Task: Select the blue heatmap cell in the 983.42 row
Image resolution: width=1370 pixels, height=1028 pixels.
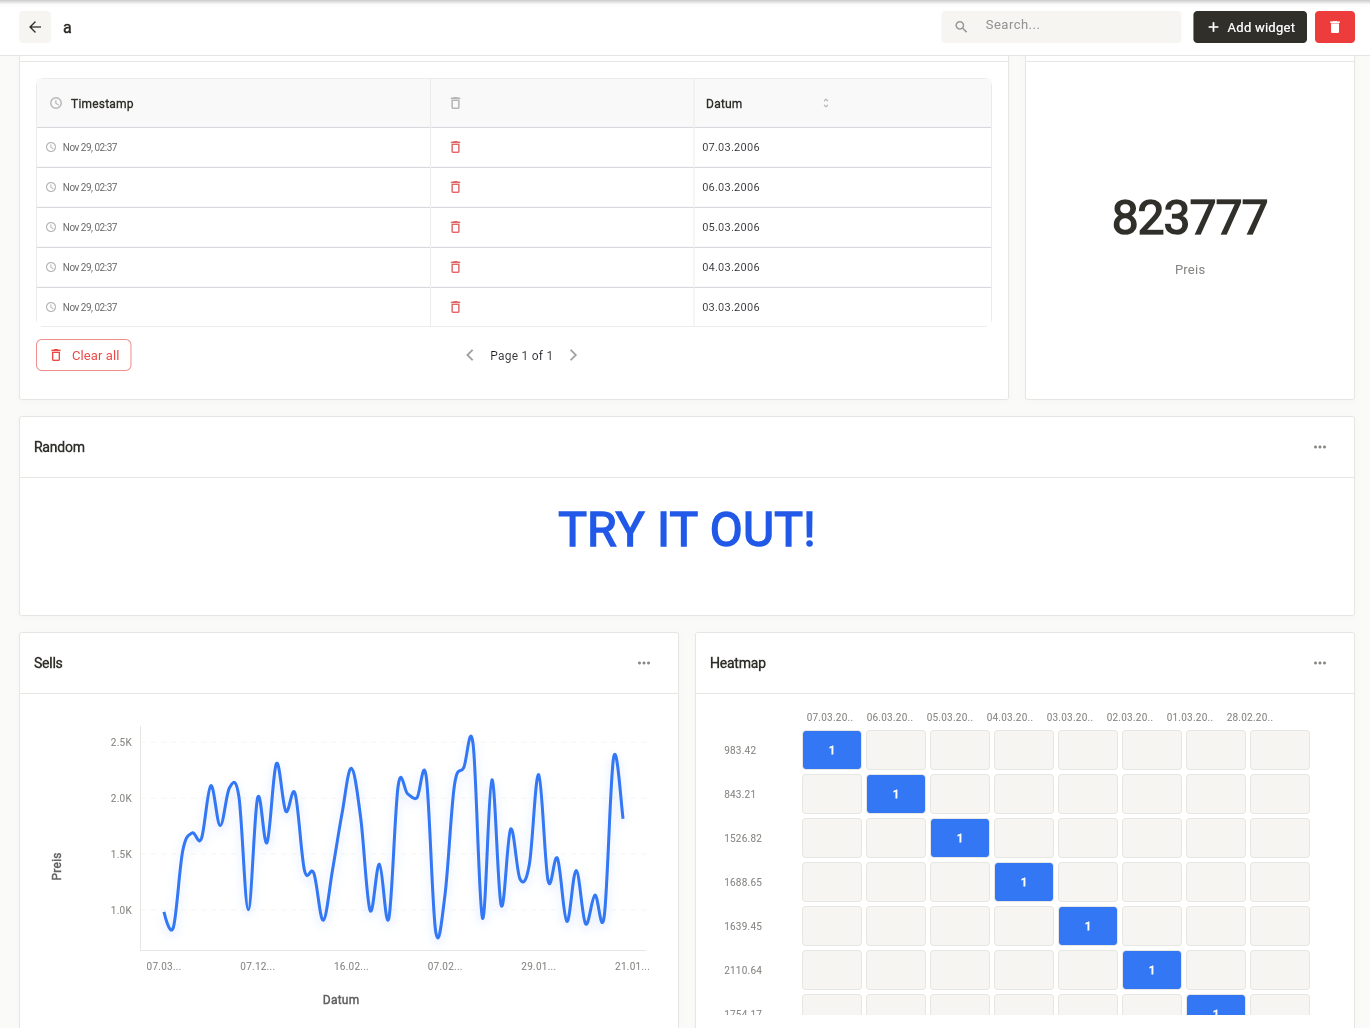Action: pos(831,749)
